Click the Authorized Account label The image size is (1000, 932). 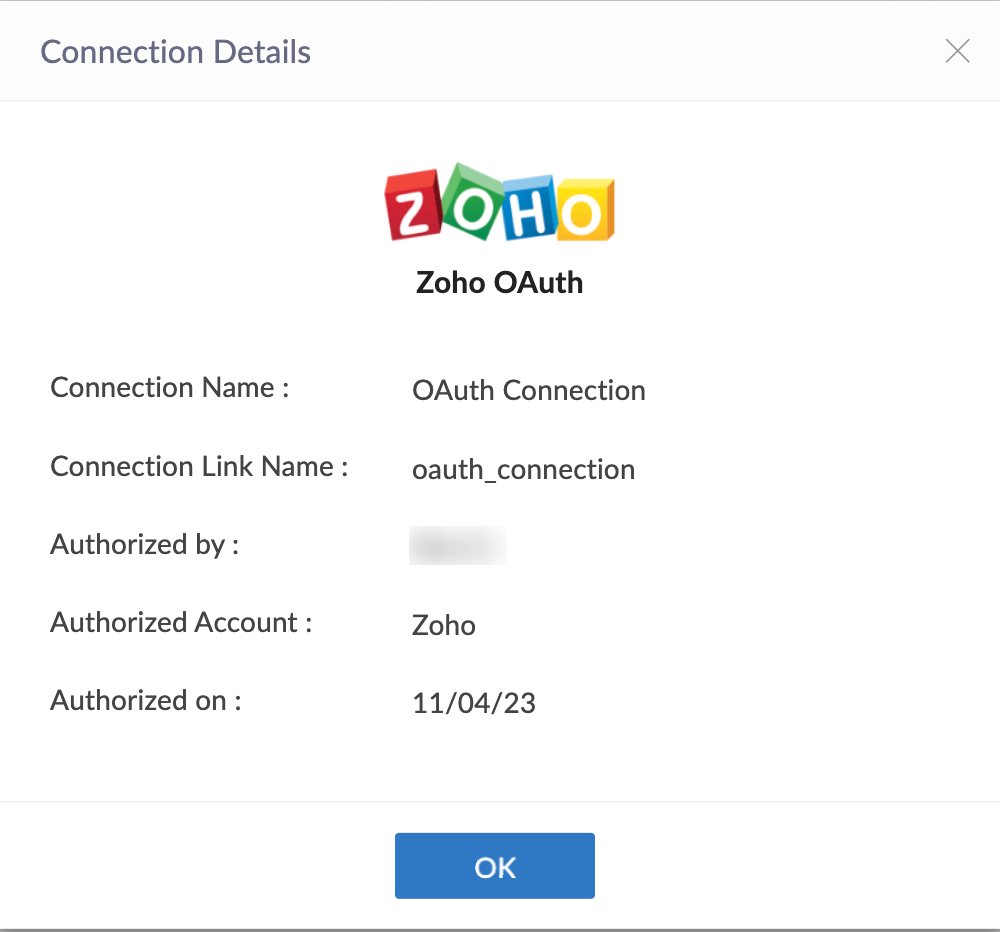click(181, 622)
